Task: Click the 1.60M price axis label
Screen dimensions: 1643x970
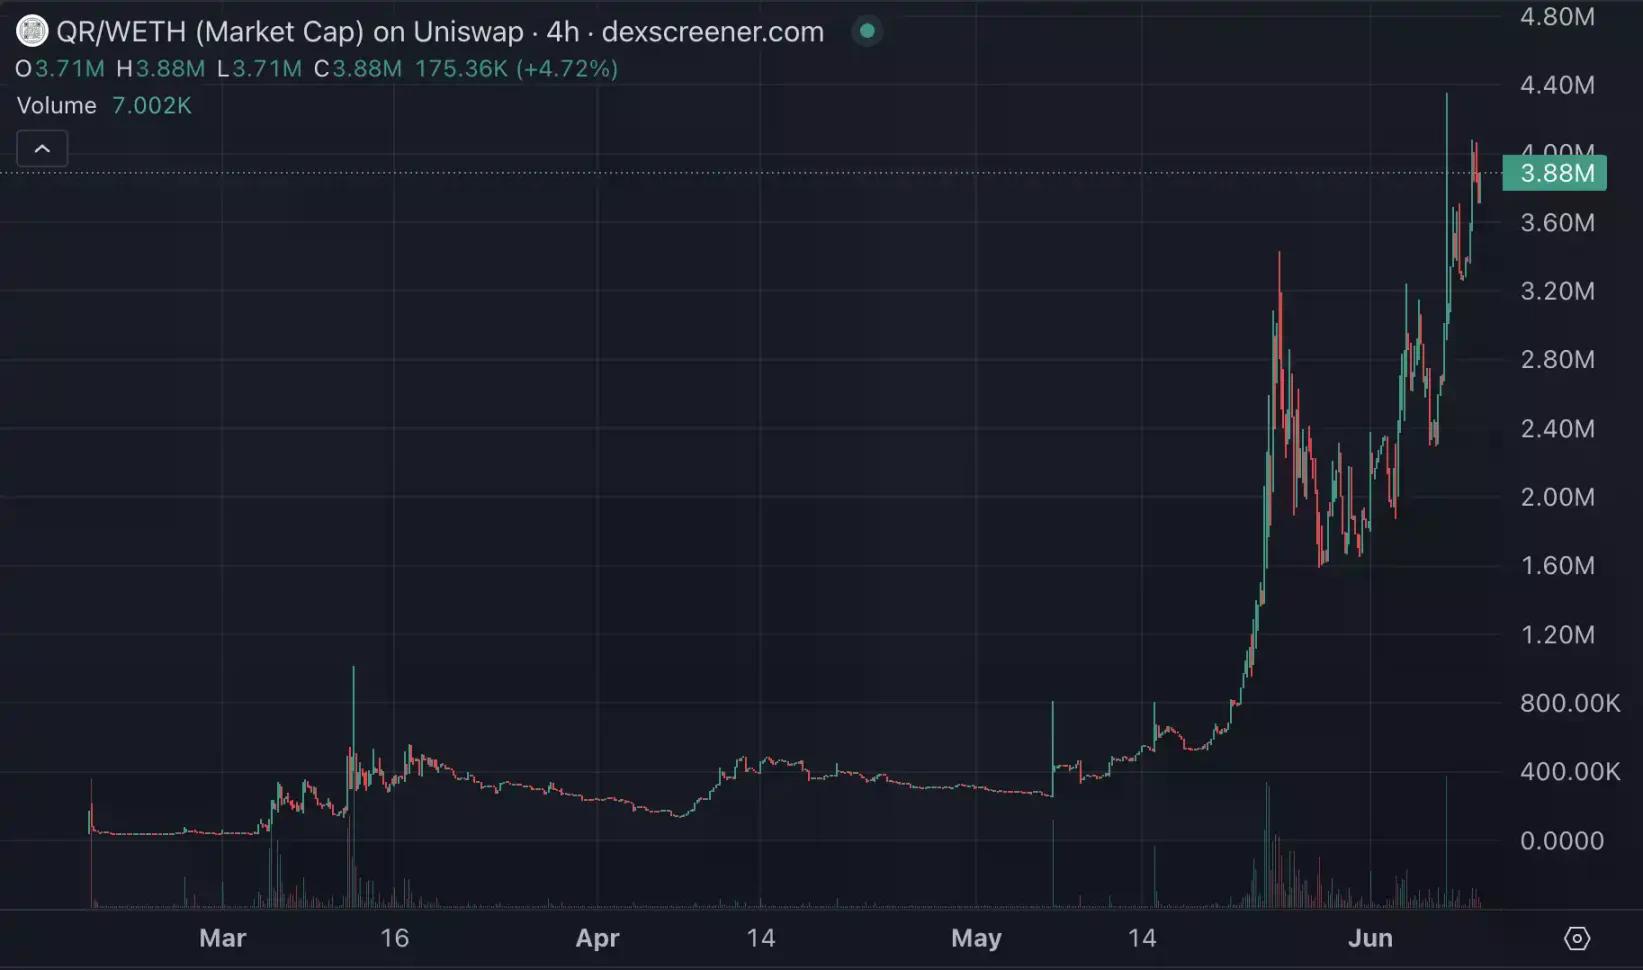Action: tap(1557, 565)
